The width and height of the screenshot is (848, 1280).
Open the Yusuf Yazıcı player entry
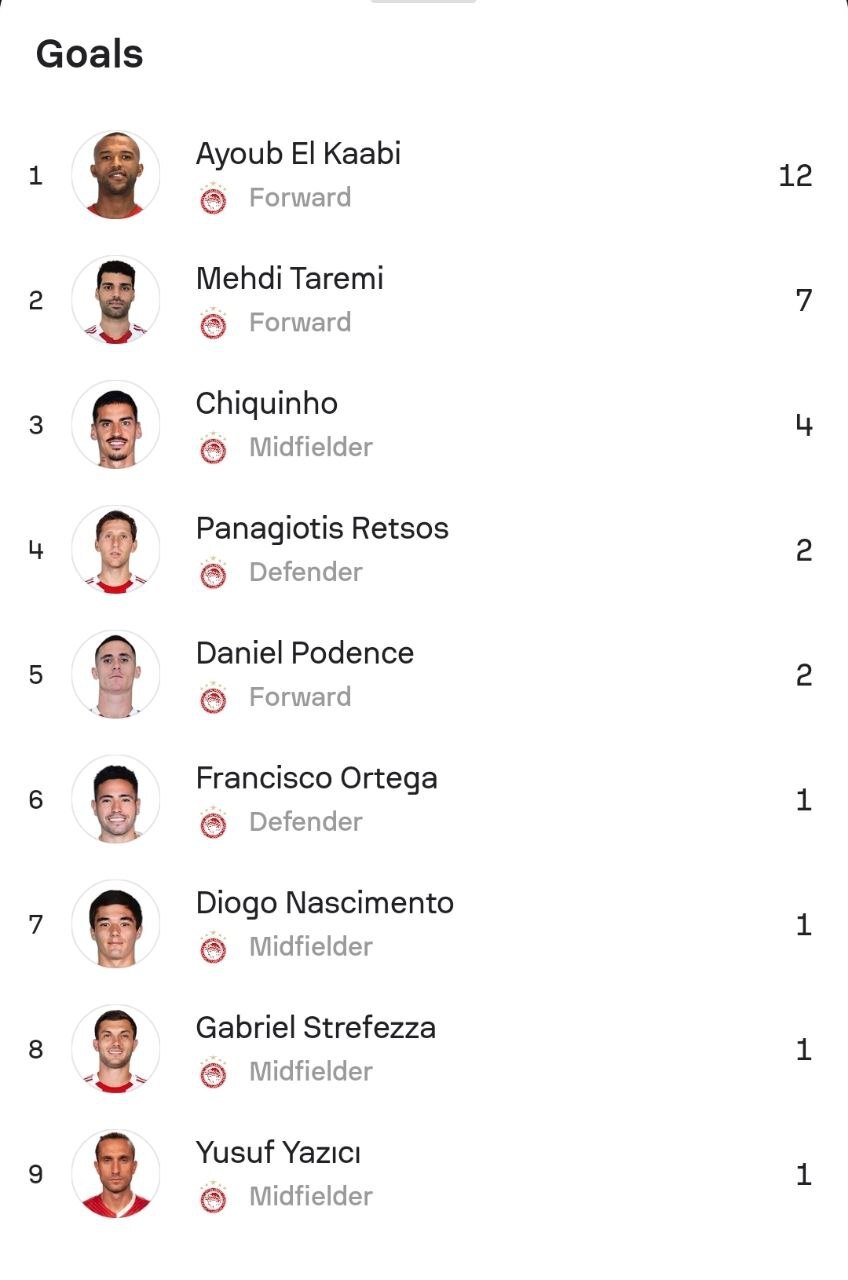pyautogui.click(x=278, y=1152)
